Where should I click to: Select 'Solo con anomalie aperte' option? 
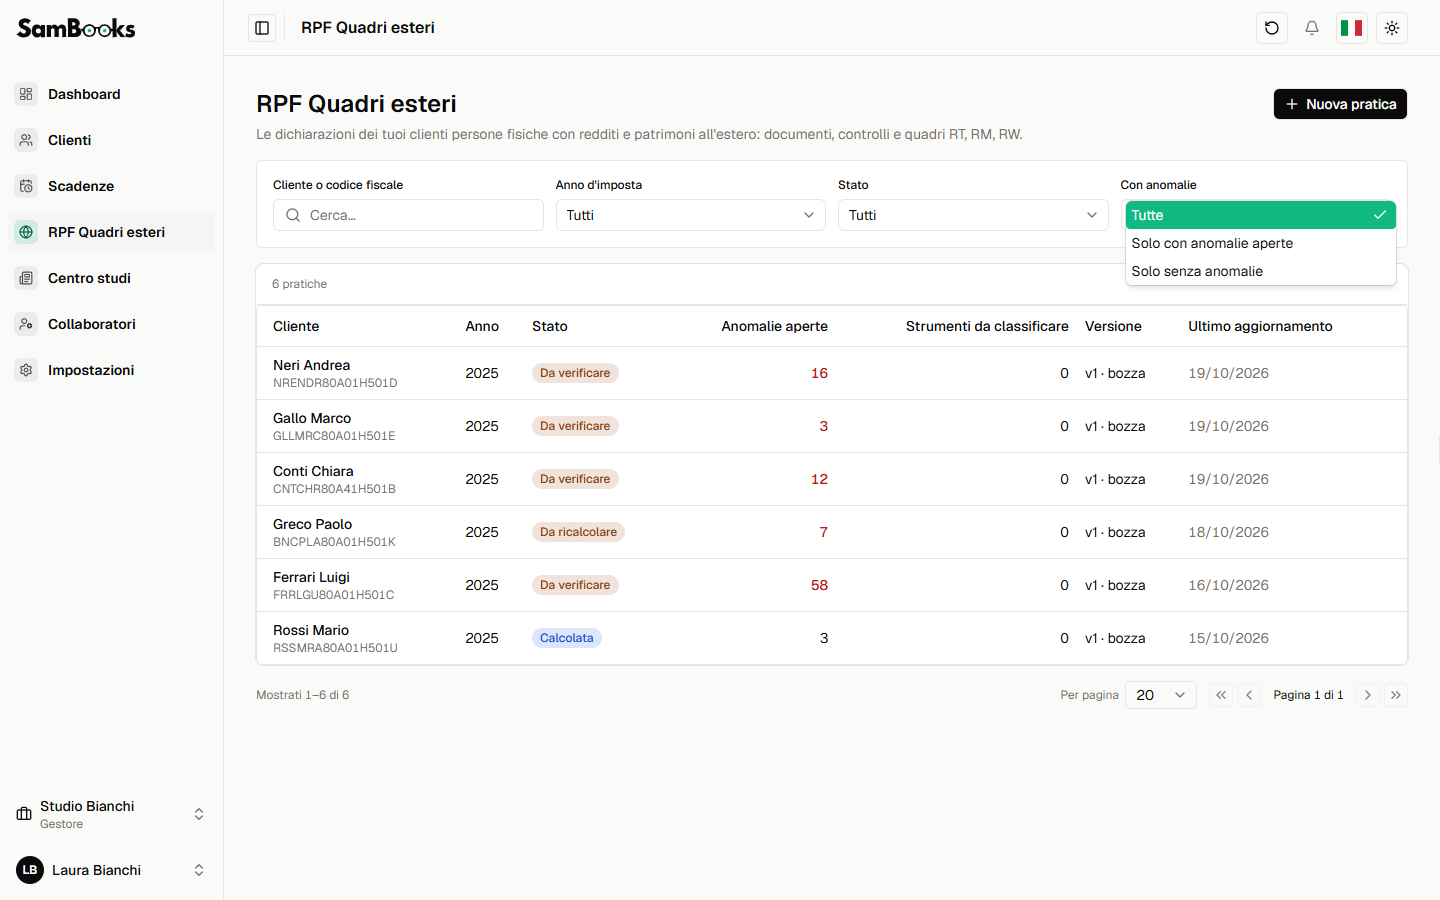pyautogui.click(x=1260, y=243)
